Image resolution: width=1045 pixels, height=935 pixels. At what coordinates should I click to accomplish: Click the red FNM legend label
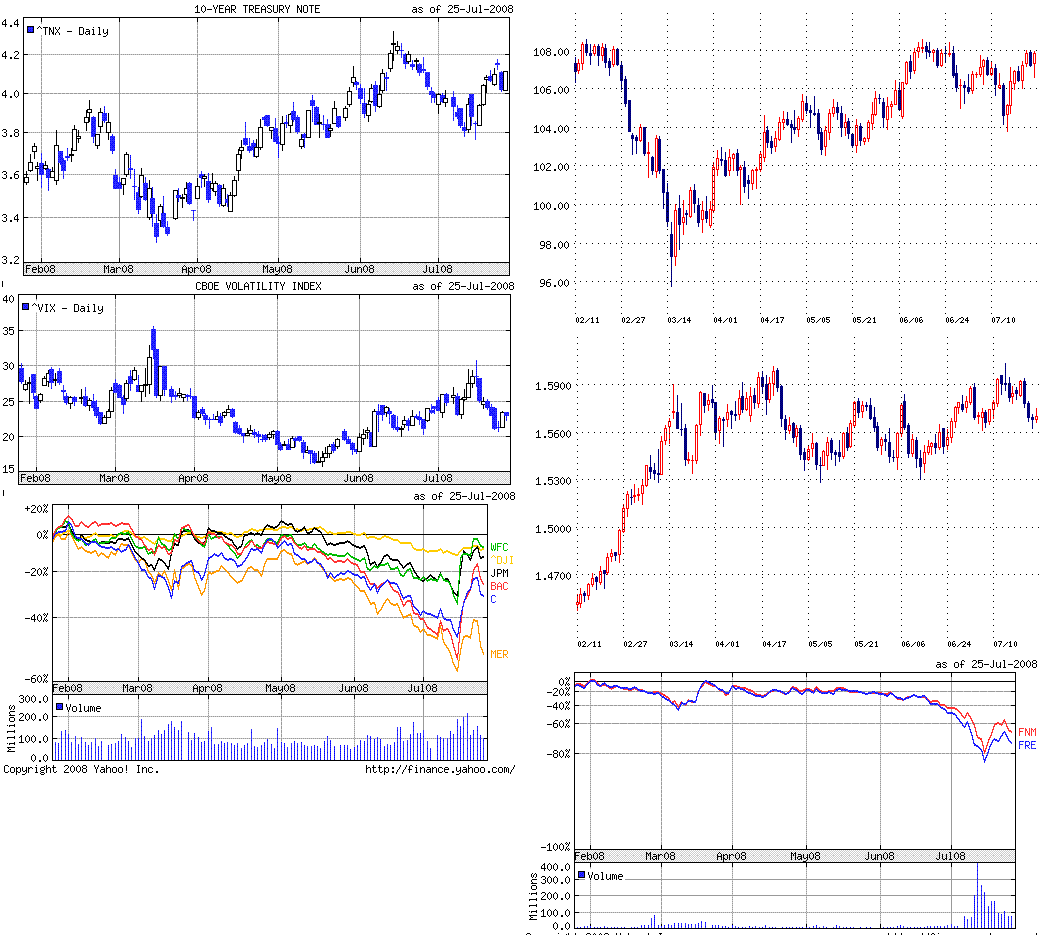pyautogui.click(x=1027, y=733)
